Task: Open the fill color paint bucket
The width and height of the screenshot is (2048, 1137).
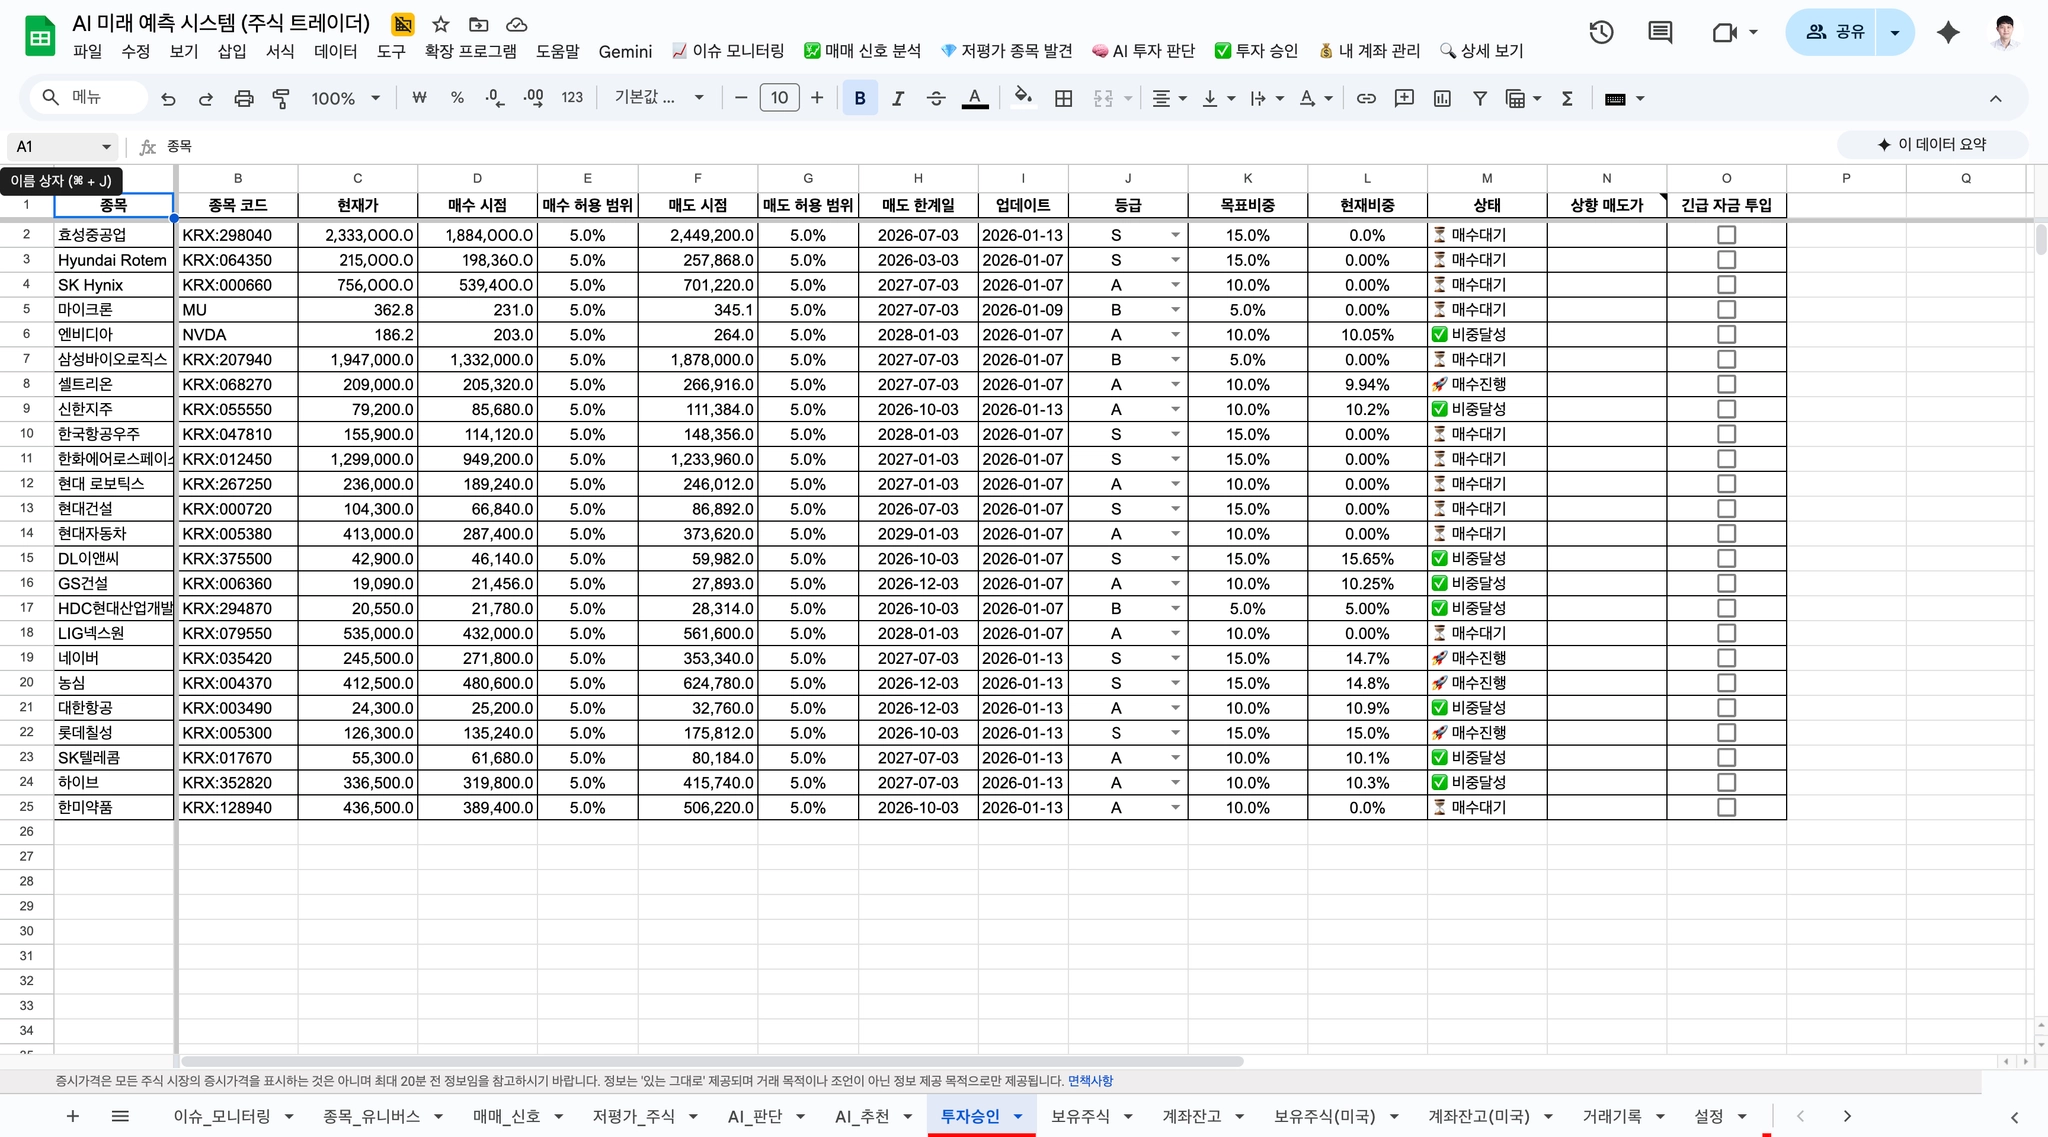Action: click(1022, 98)
